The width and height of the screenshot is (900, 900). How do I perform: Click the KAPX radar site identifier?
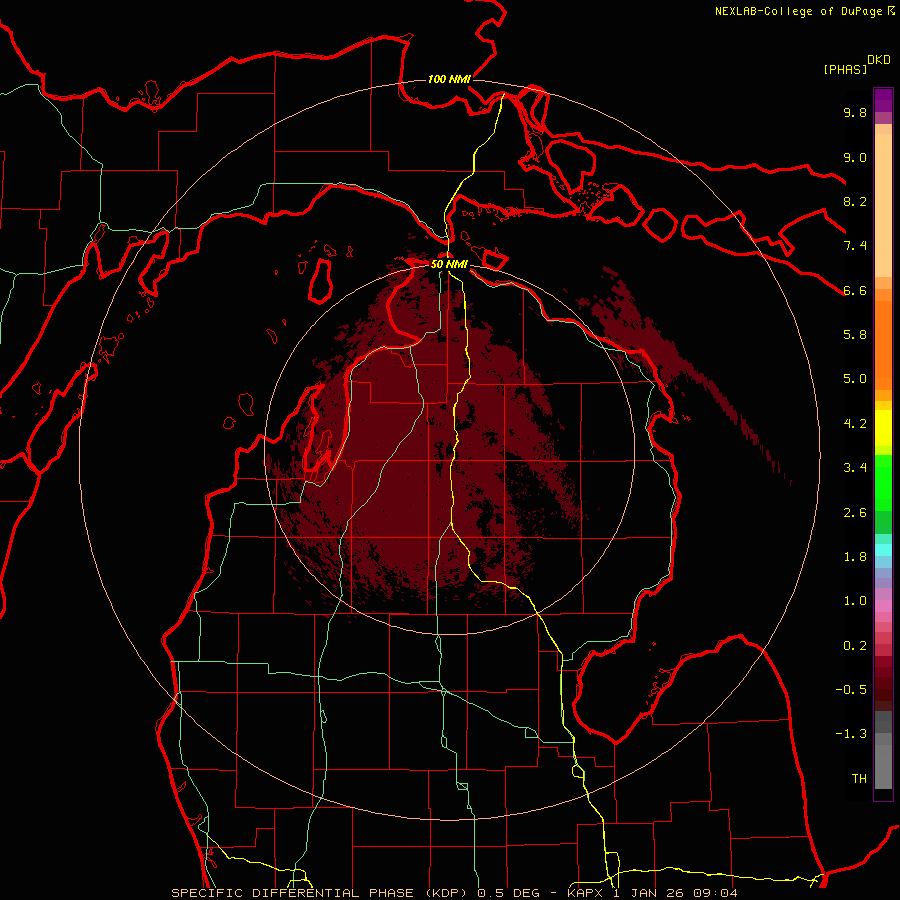pos(586,893)
